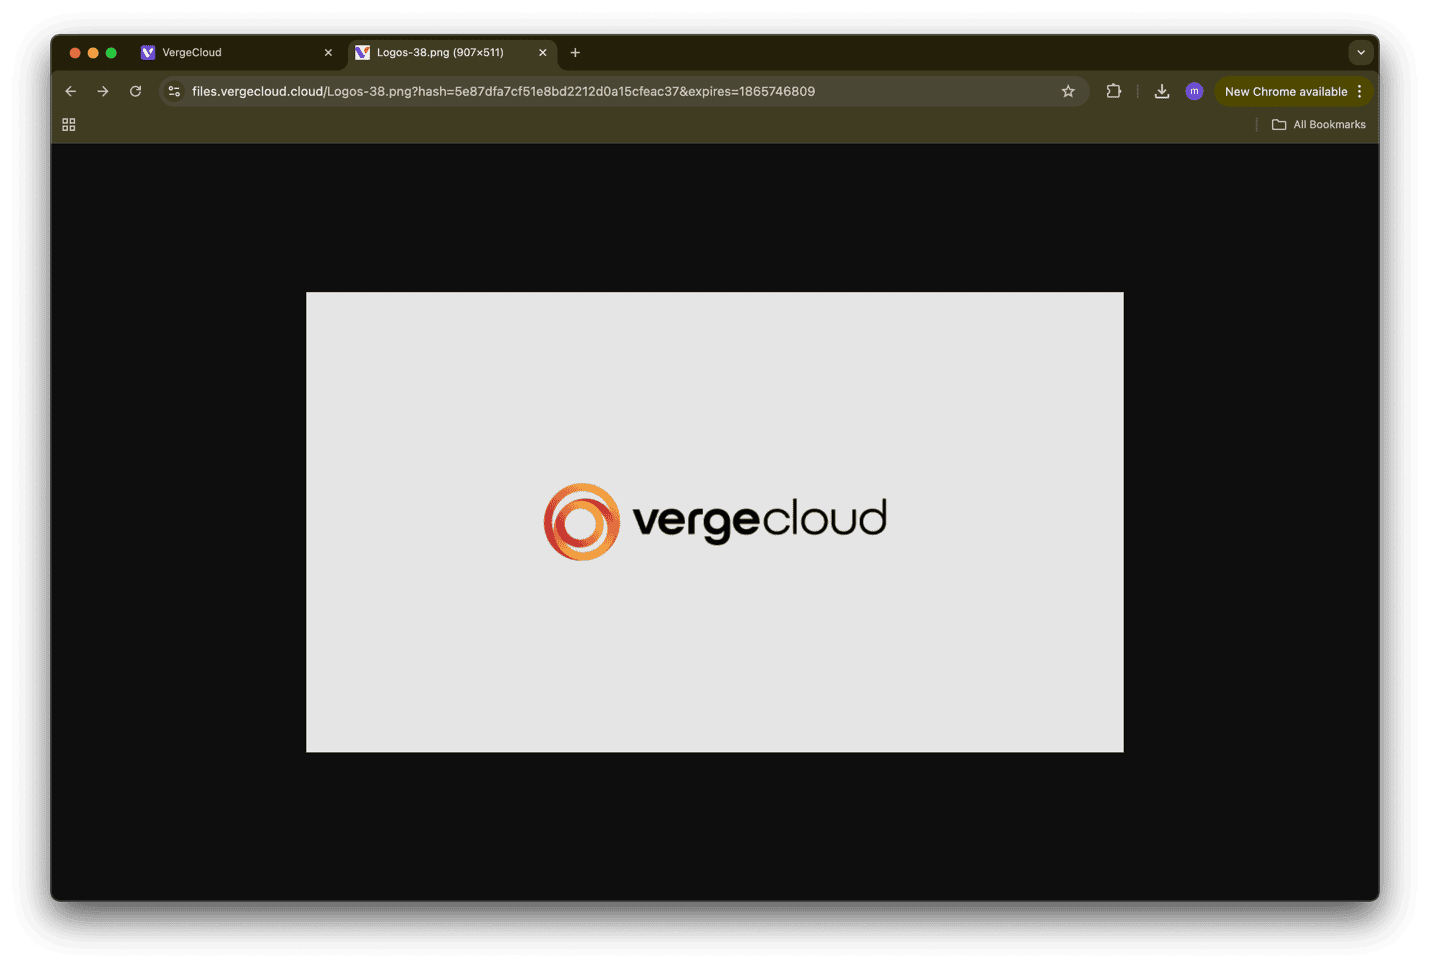Open the Chrome three-dot menu
Screen dimensions: 1430x968
point(1360,91)
